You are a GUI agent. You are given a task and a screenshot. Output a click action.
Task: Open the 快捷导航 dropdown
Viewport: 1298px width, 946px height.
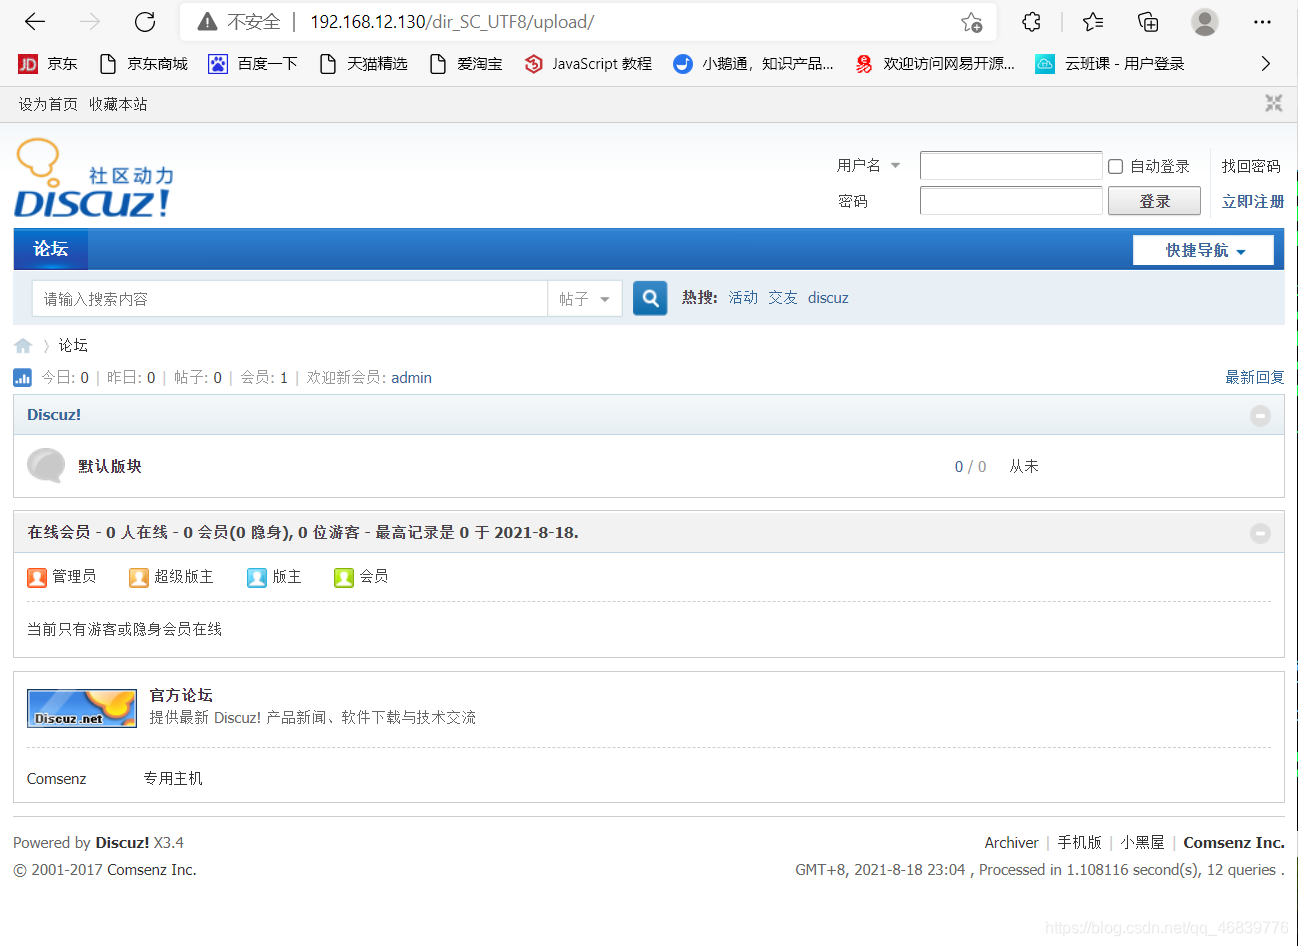click(1203, 250)
